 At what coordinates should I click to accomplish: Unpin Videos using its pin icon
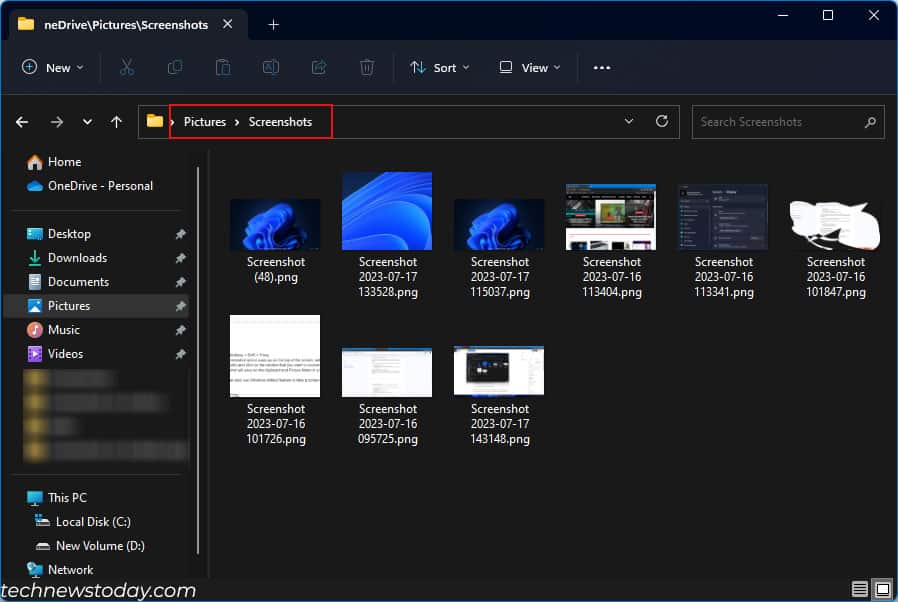coord(180,355)
